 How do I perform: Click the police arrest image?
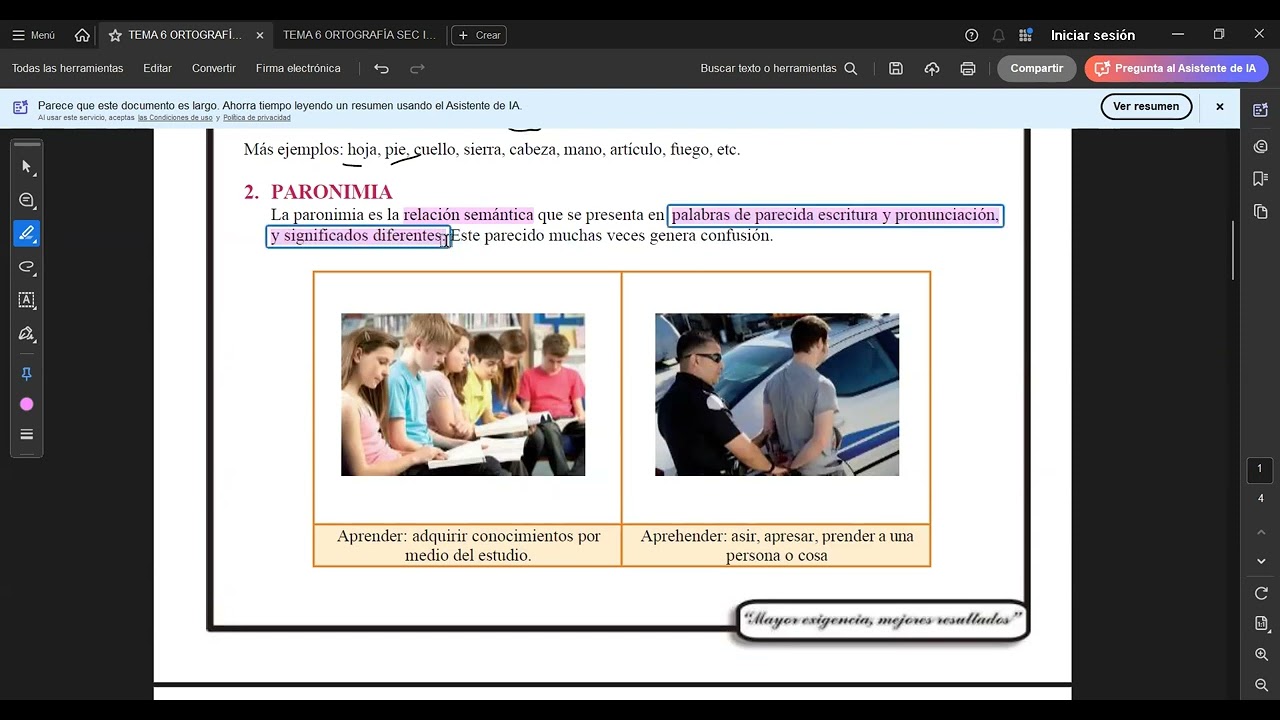(777, 395)
